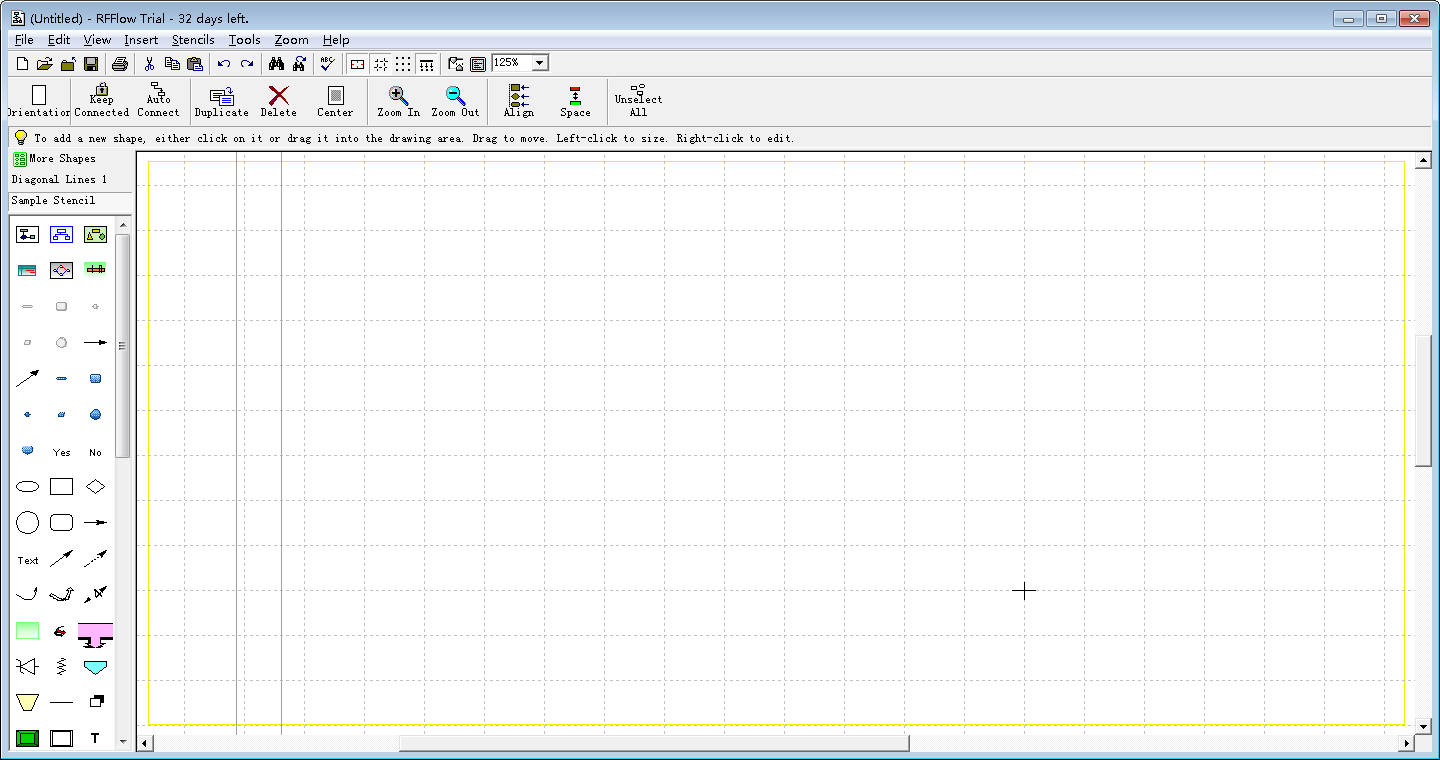
Task: Open the Space shapes tool
Action: (575, 101)
